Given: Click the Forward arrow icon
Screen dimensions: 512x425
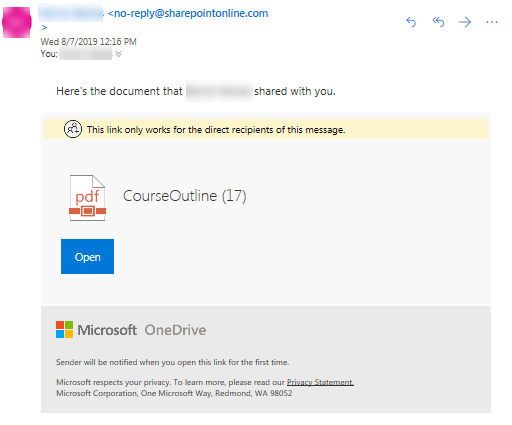Looking at the screenshot, I should coord(465,22).
